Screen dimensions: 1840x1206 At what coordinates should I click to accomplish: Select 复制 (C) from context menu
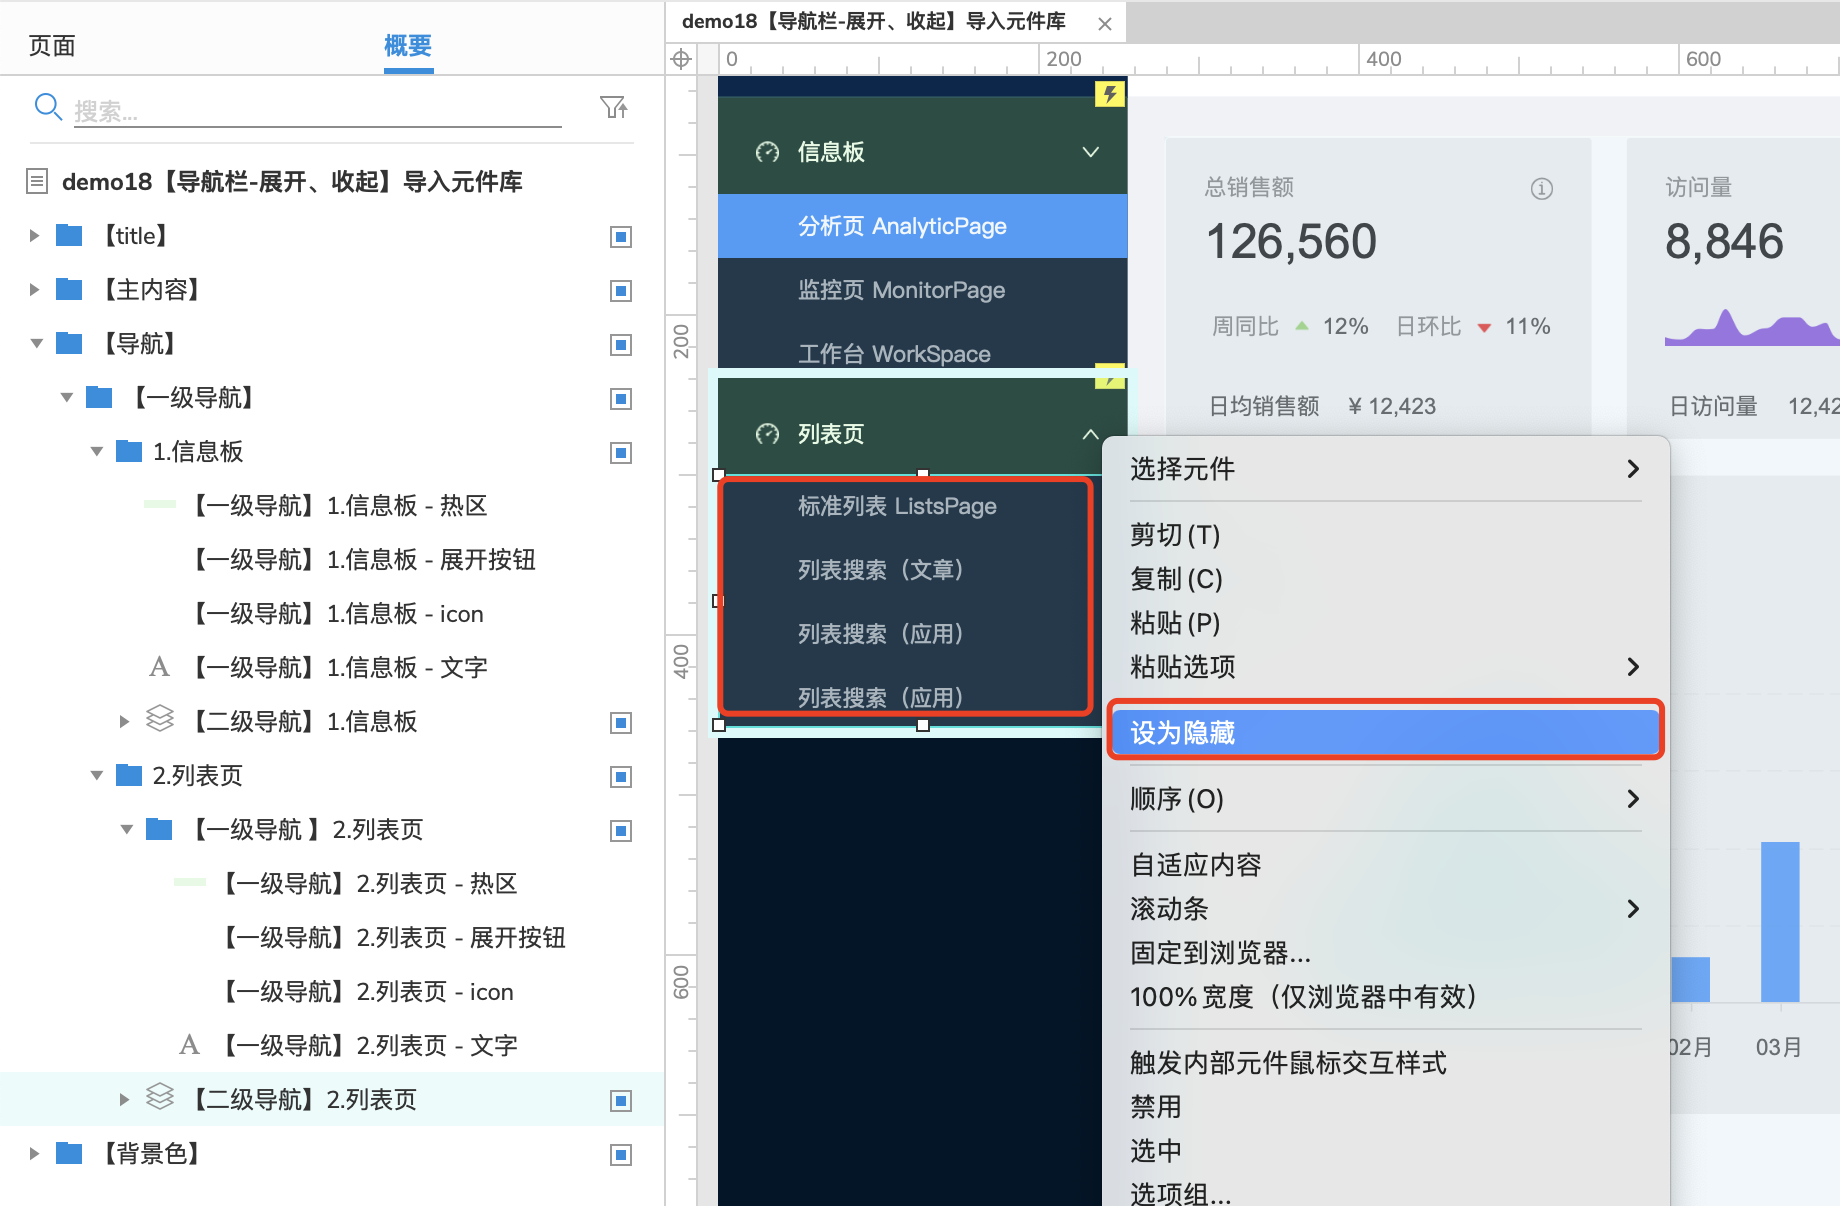tap(1385, 579)
